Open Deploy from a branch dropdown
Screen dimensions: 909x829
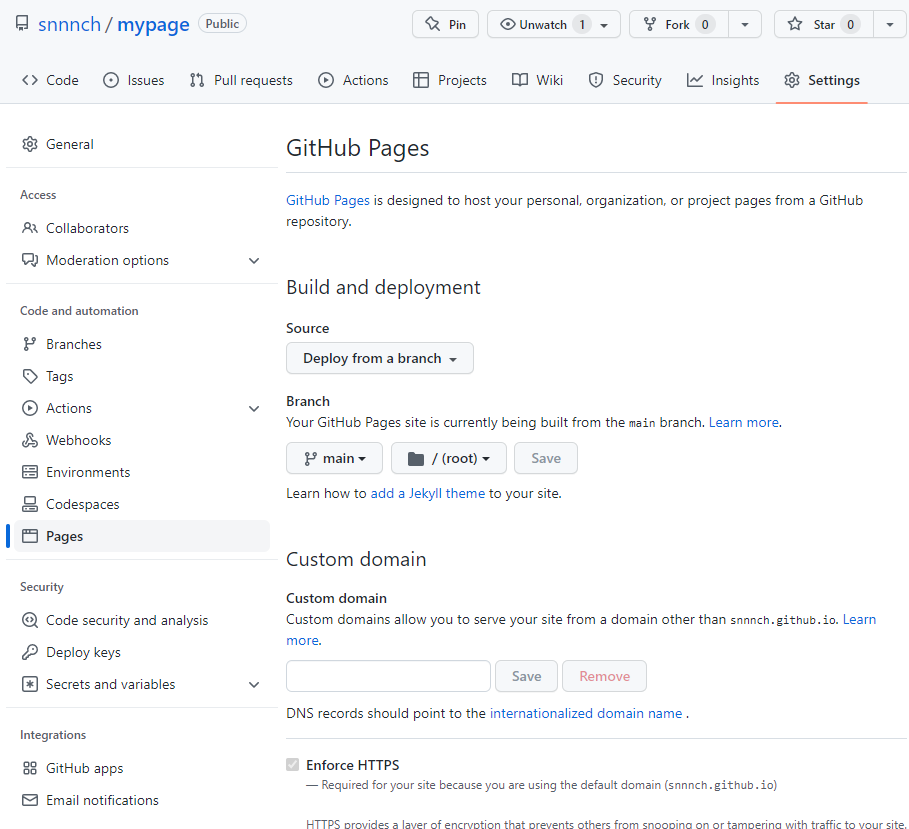click(x=380, y=358)
